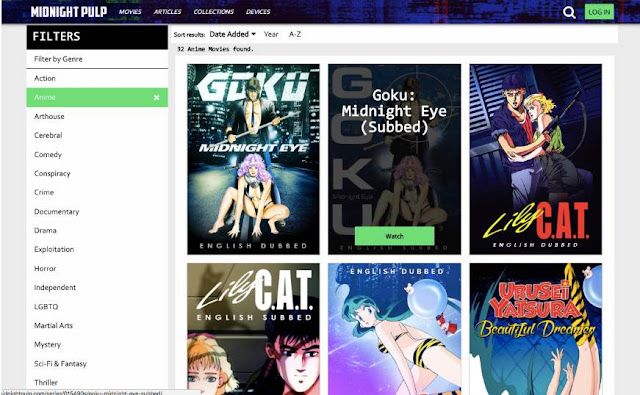This screenshot has height=395, width=640.
Task: Click the '32 Anime Movies found.' text
Action: tap(216, 49)
